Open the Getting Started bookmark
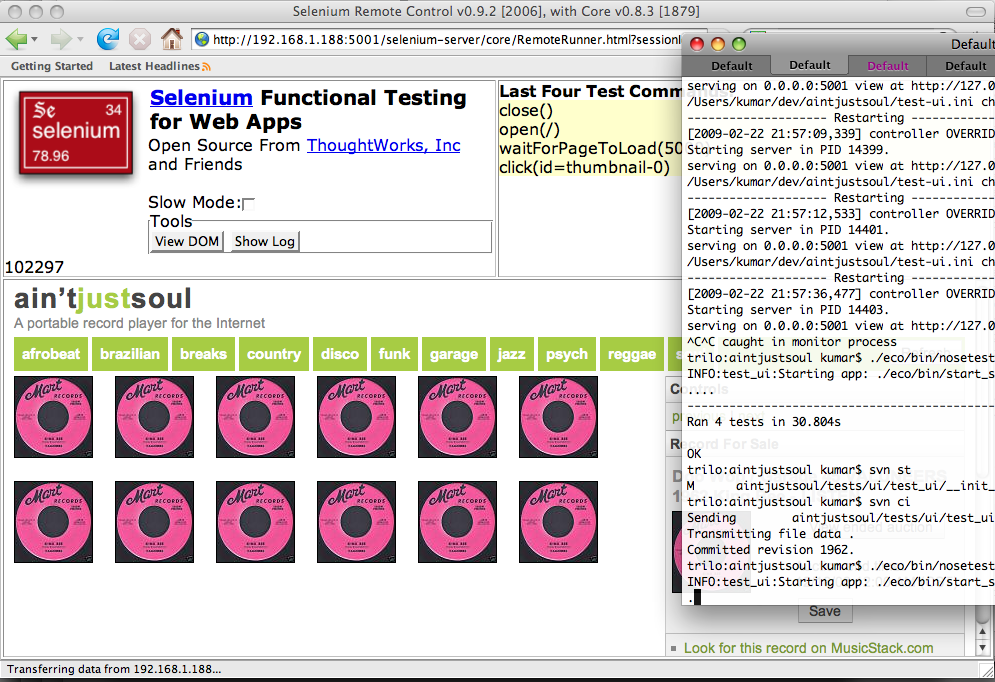 pos(52,66)
